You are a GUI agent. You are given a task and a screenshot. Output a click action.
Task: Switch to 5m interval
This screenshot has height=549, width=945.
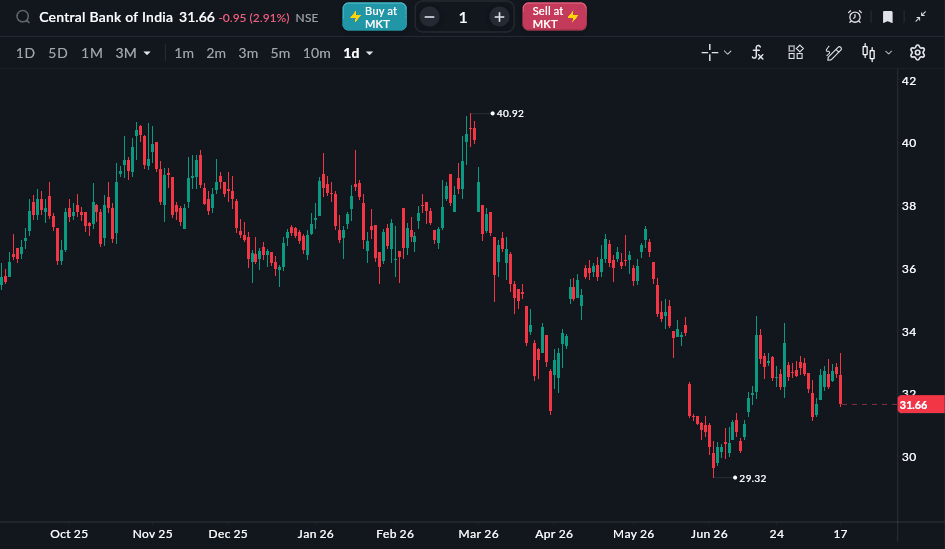click(x=280, y=53)
